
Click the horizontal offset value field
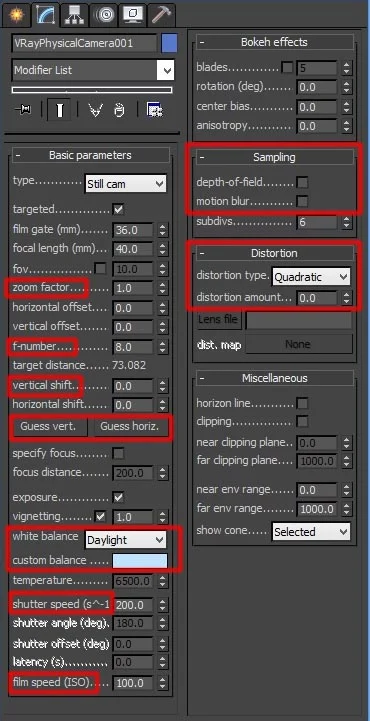(x=133, y=308)
